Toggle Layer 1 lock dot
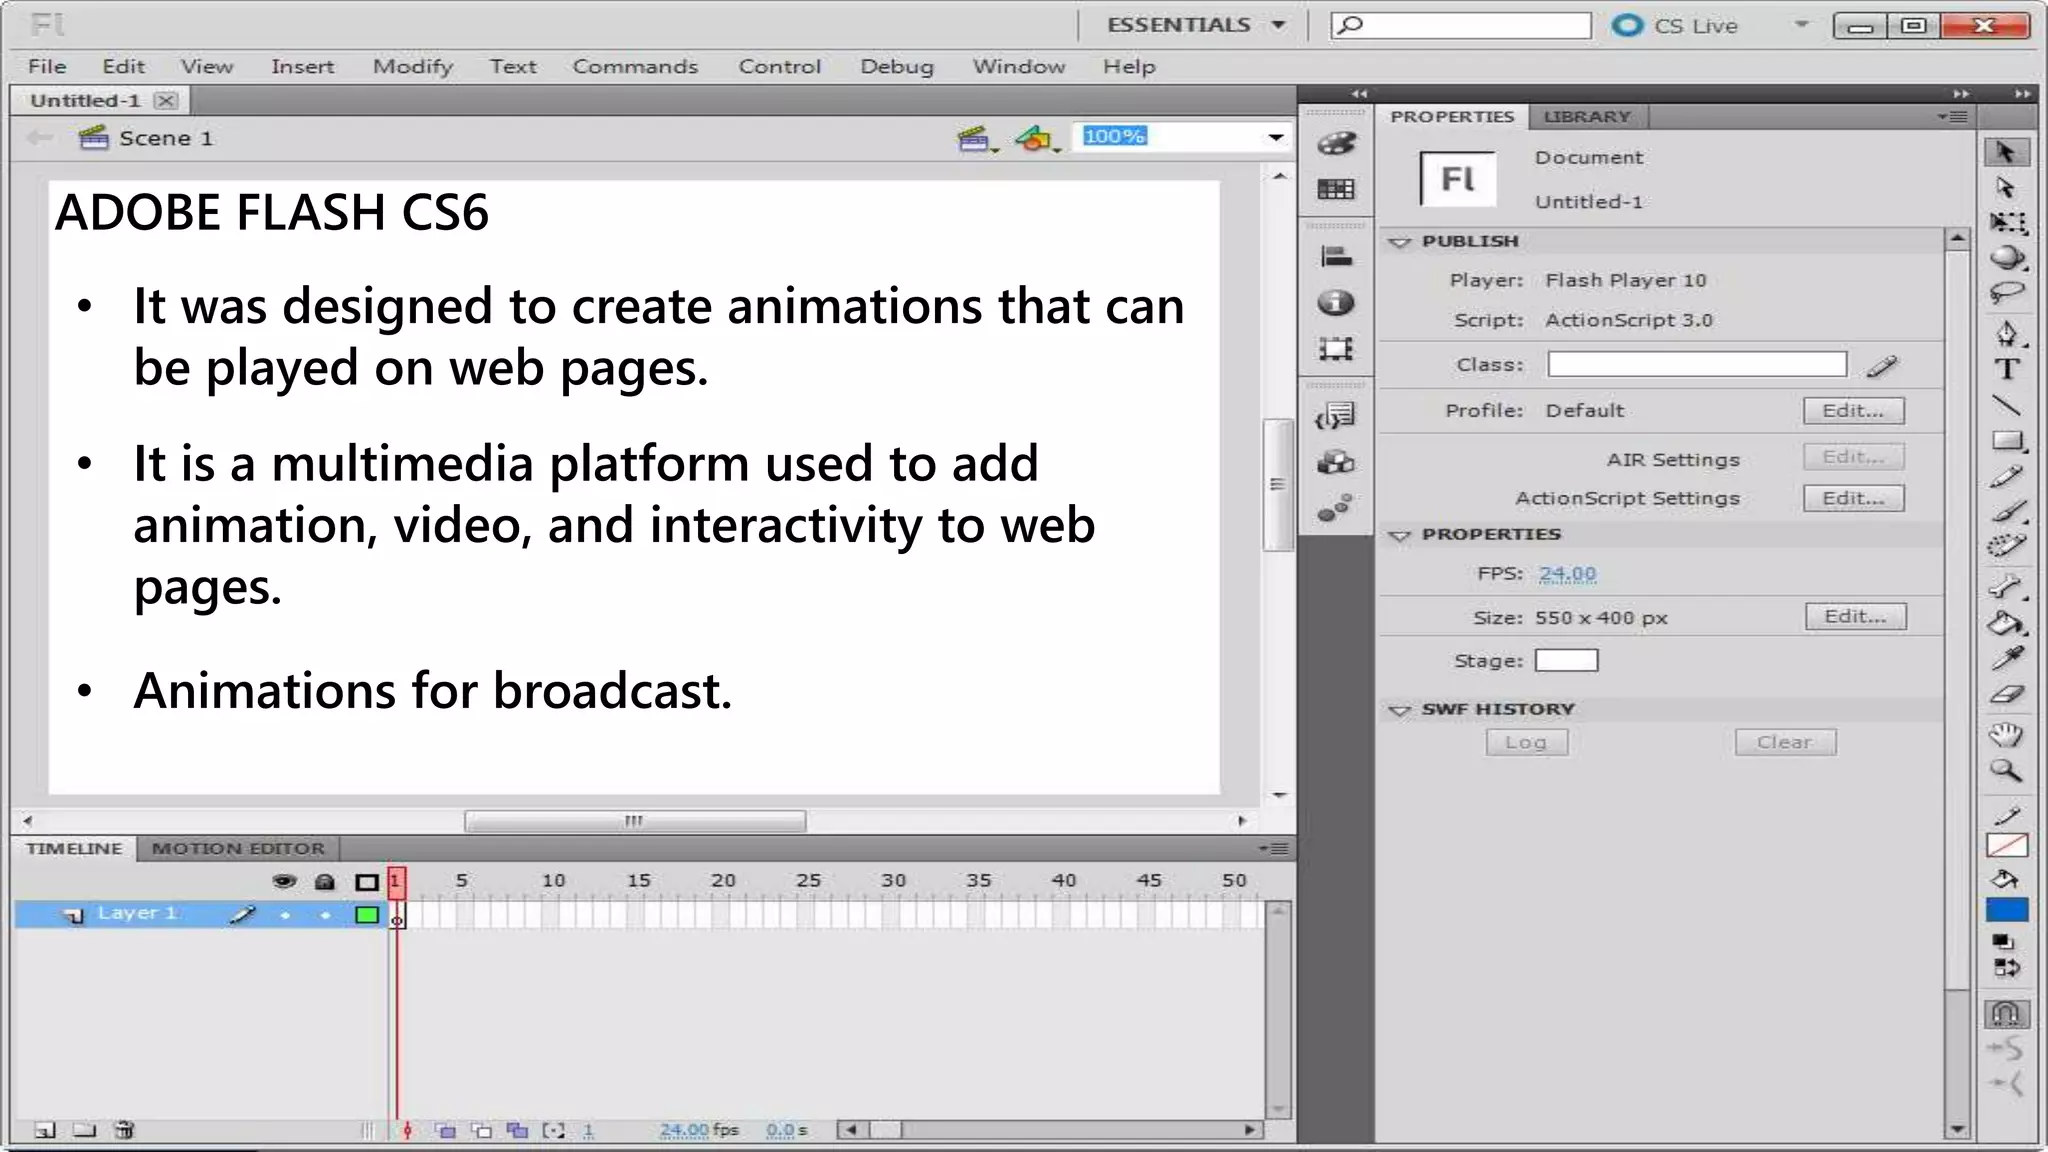Viewport: 2048px width, 1152px height. 325,915
